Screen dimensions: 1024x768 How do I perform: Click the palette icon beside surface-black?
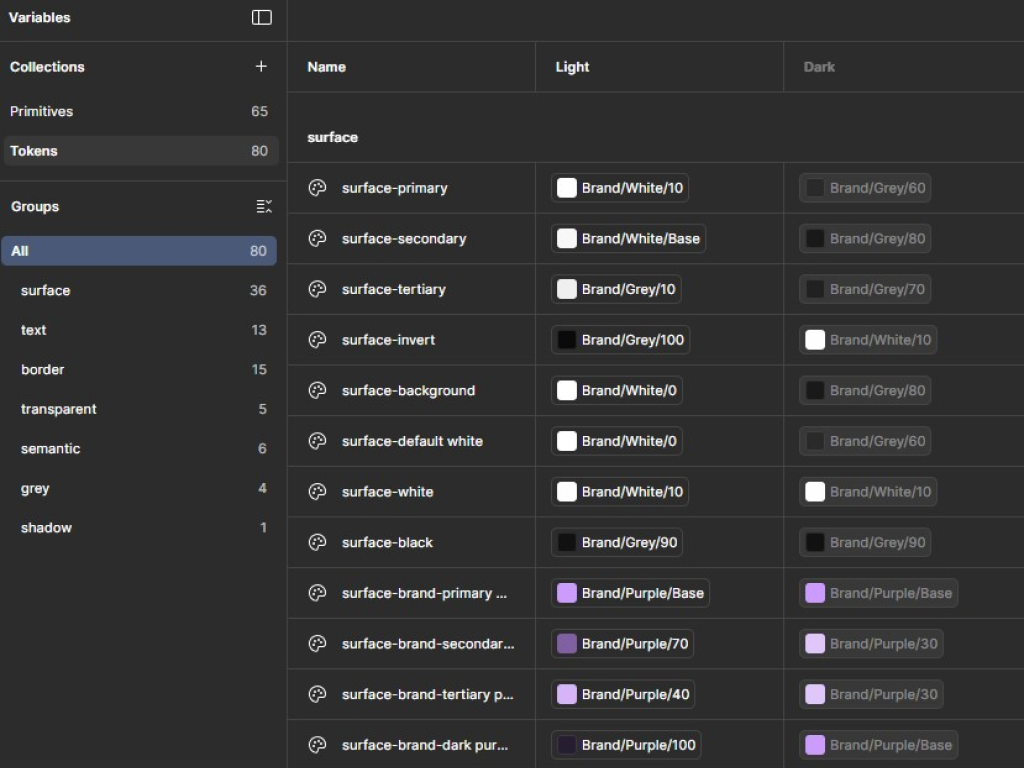317,542
